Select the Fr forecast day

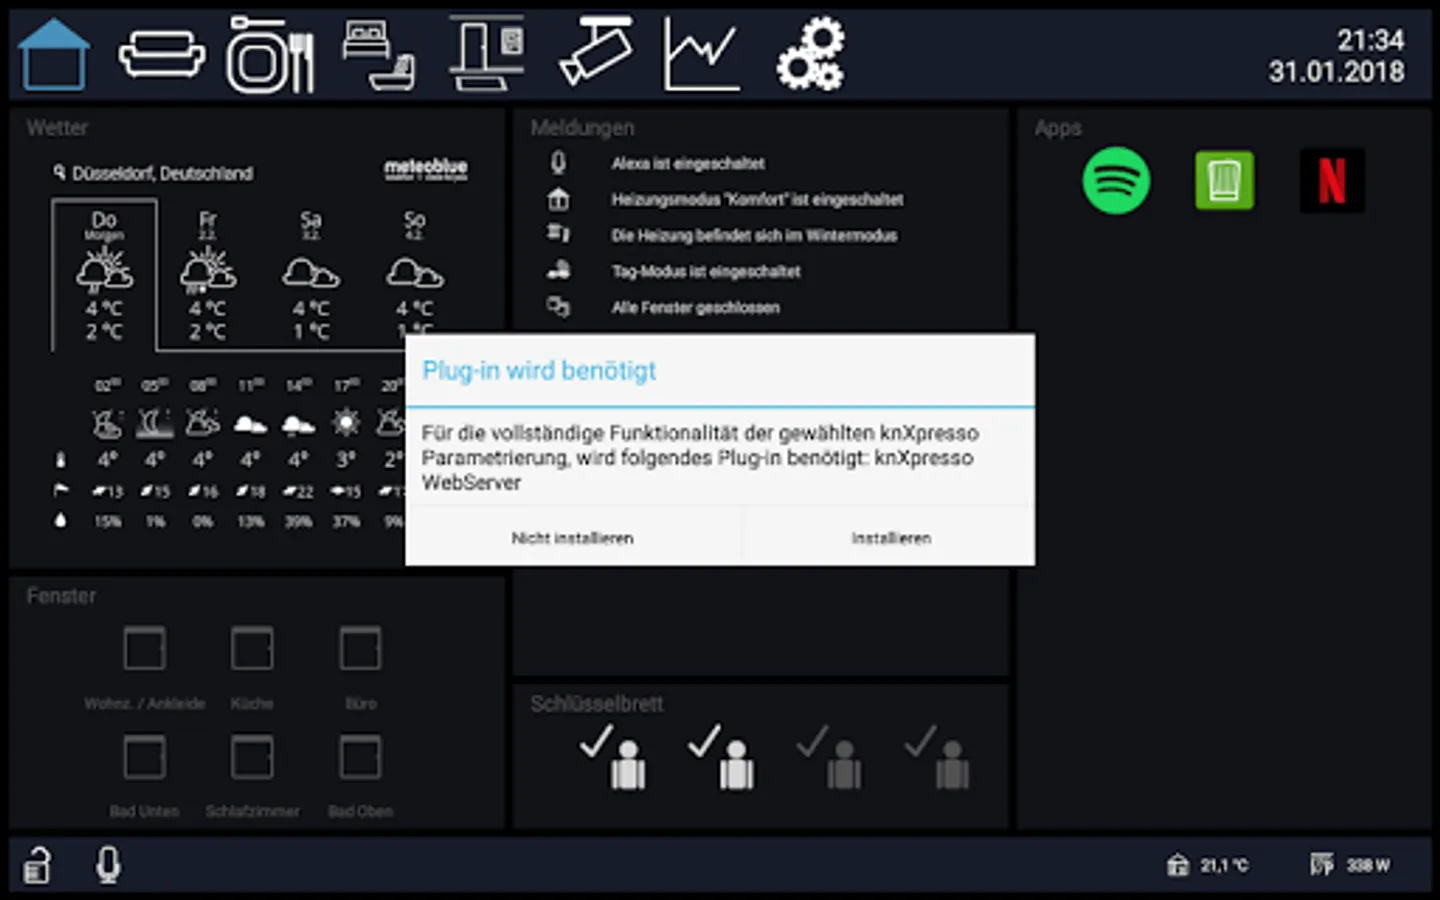pos(208,274)
